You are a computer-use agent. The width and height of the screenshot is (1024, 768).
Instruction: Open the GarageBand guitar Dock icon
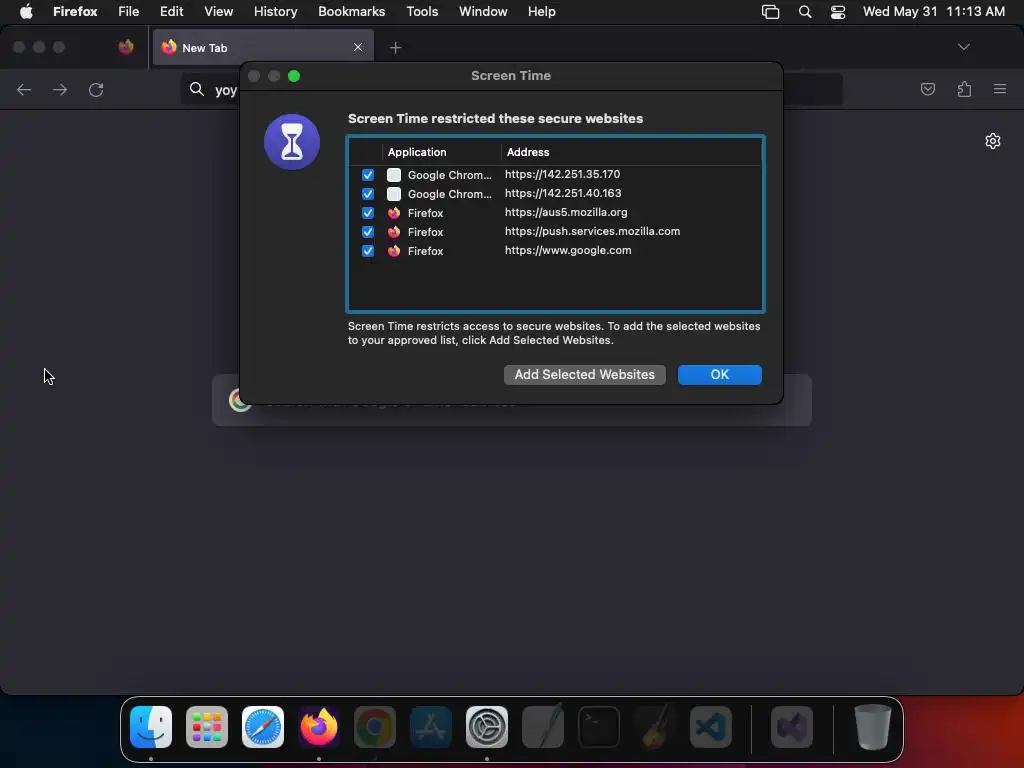click(655, 727)
